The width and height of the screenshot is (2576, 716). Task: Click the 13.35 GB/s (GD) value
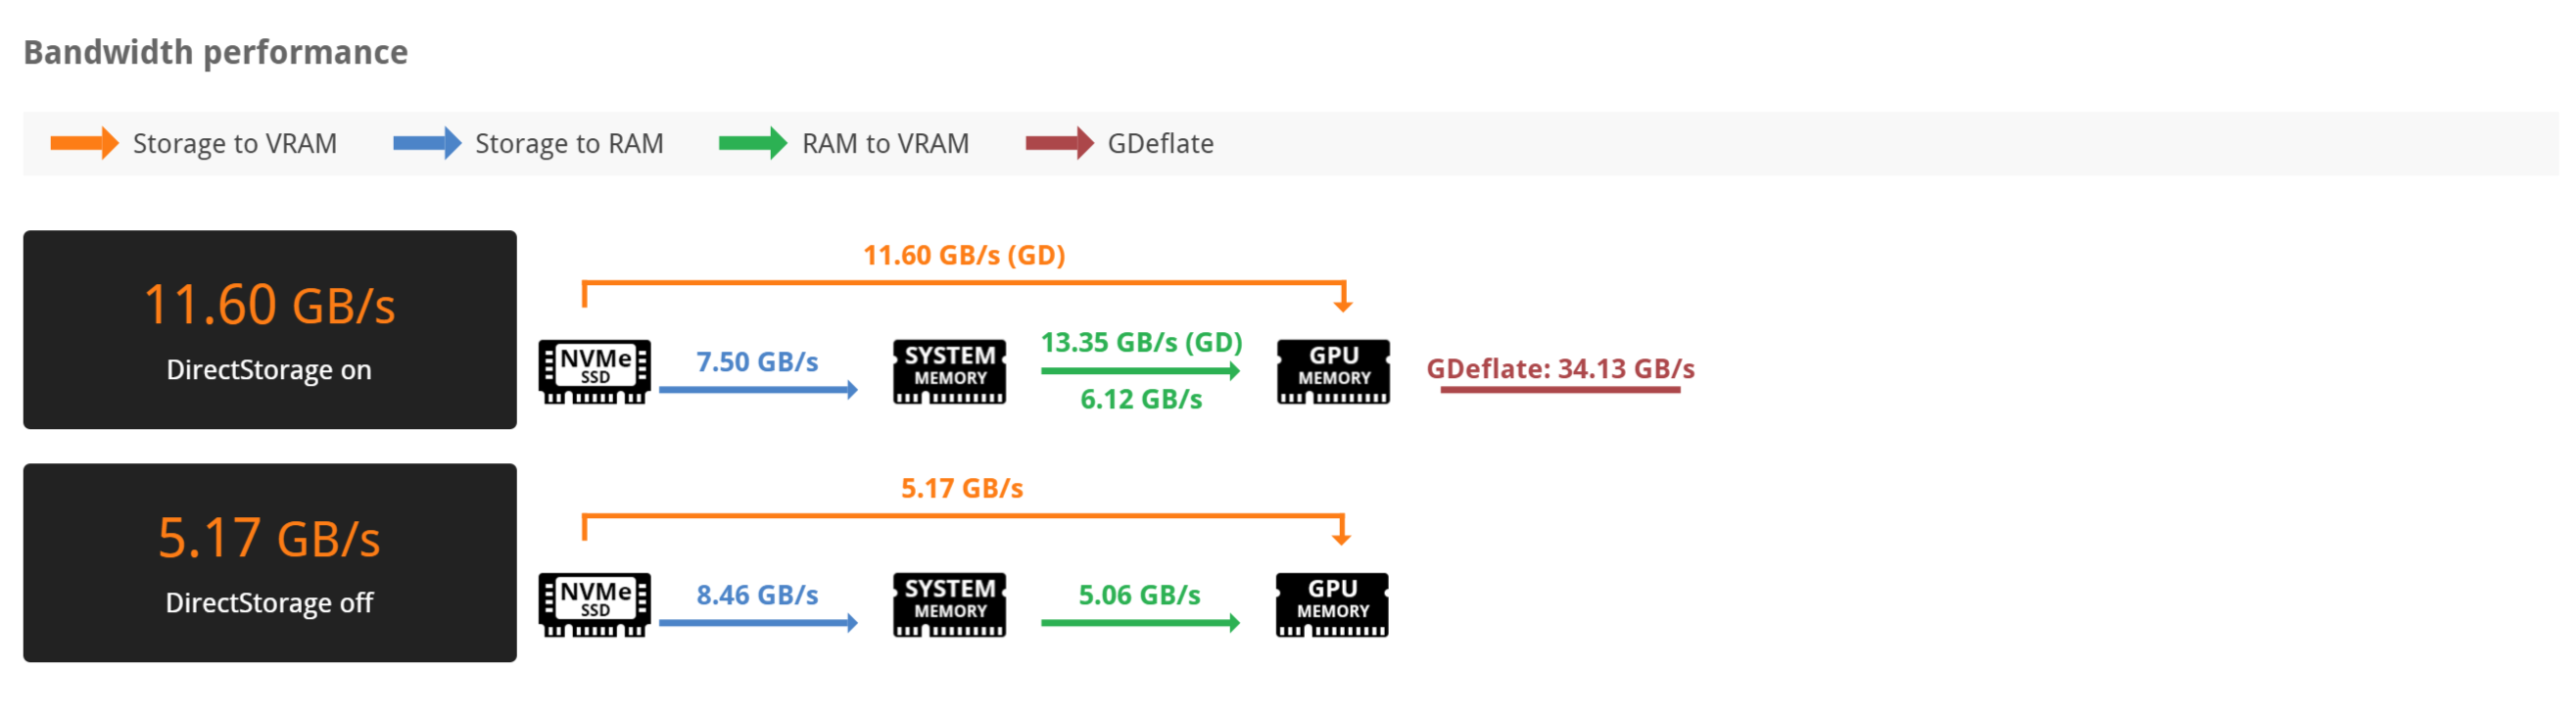click(1141, 342)
